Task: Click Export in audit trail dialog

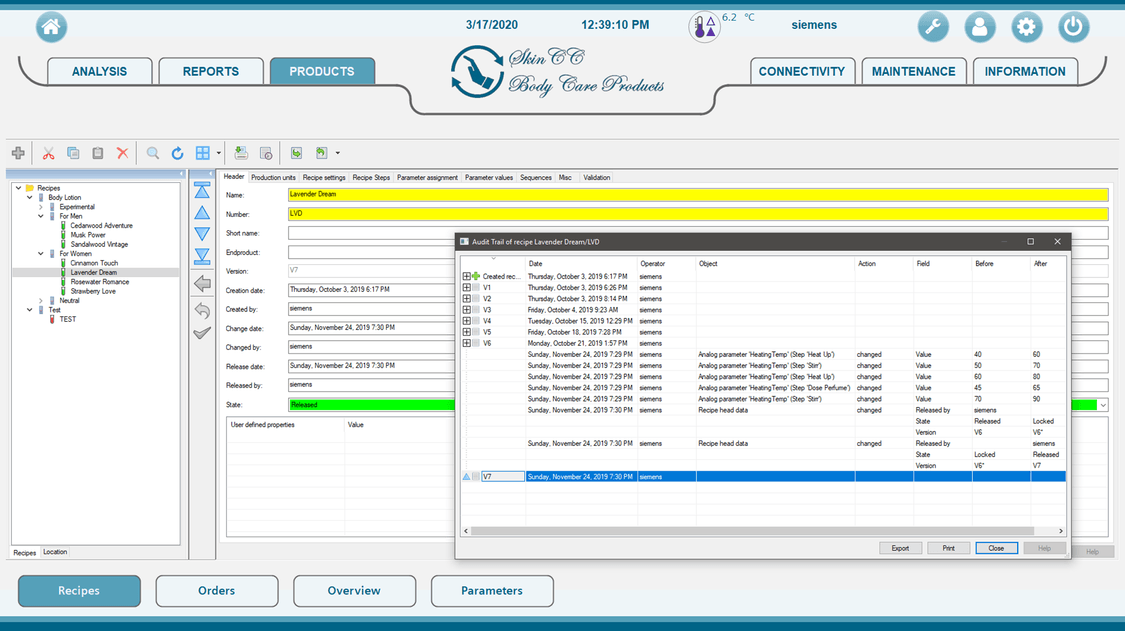Action: tap(900, 548)
